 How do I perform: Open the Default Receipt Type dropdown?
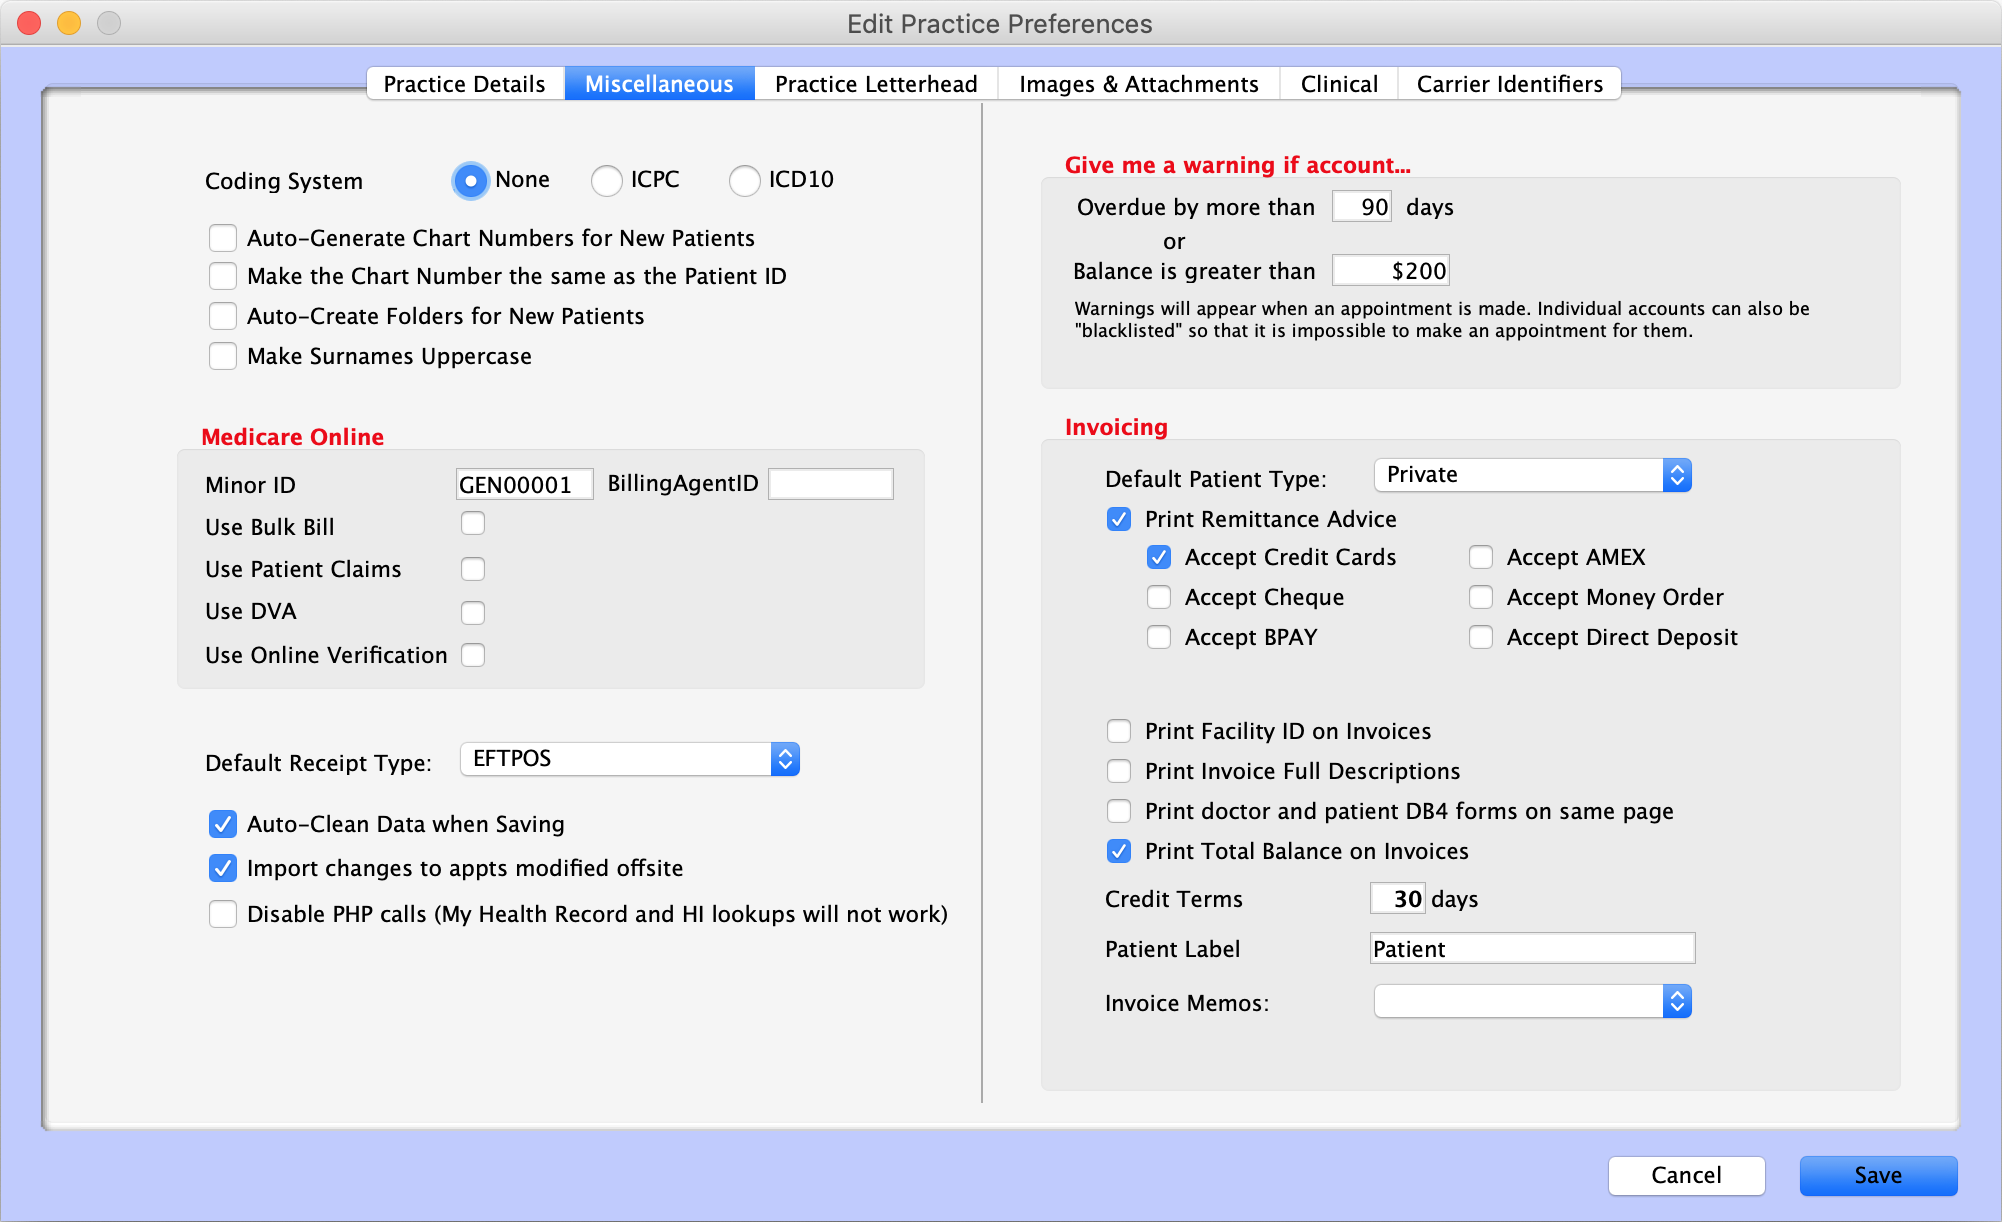tap(630, 759)
